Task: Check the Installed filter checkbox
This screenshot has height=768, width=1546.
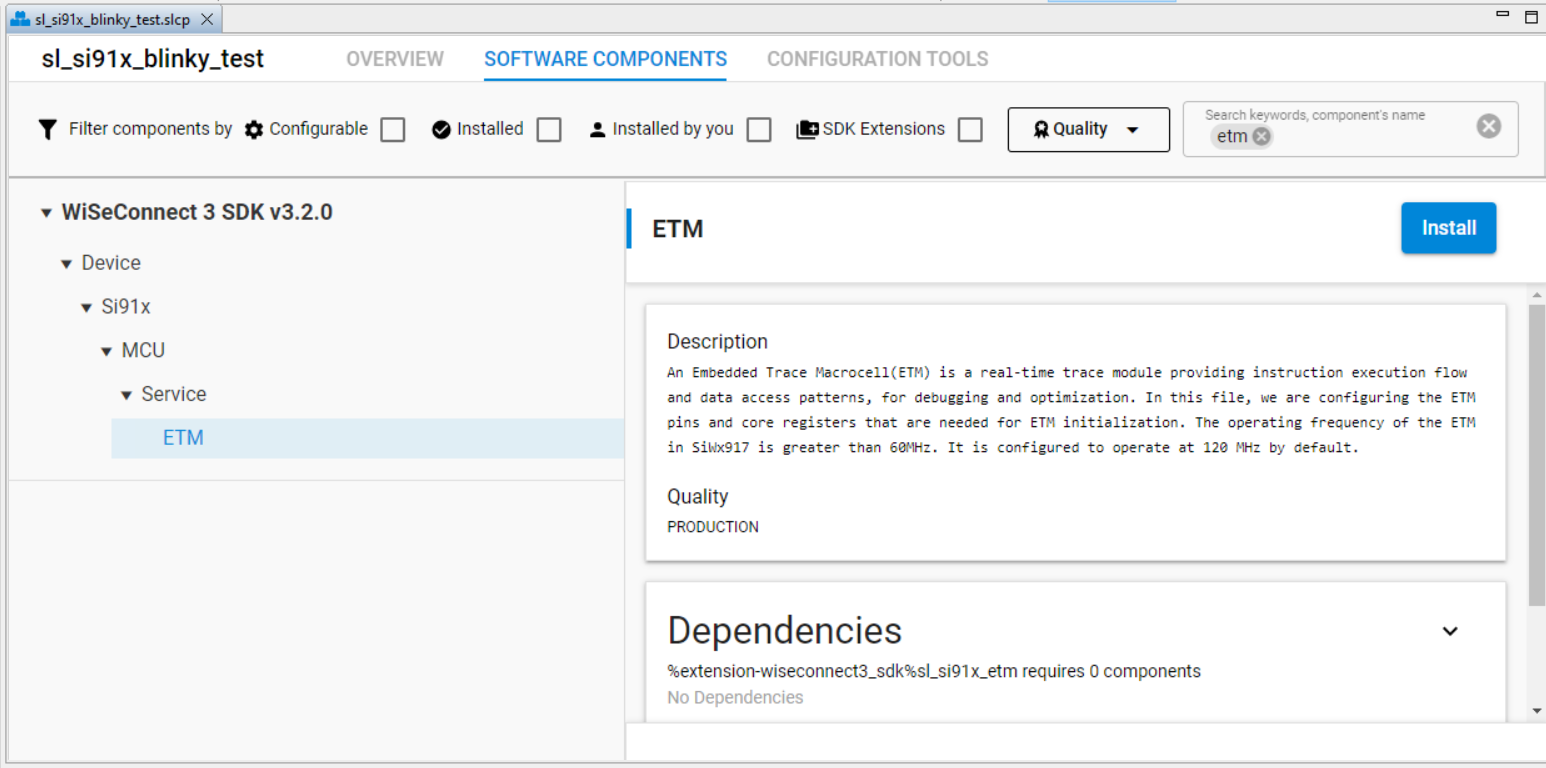Action: (x=549, y=129)
